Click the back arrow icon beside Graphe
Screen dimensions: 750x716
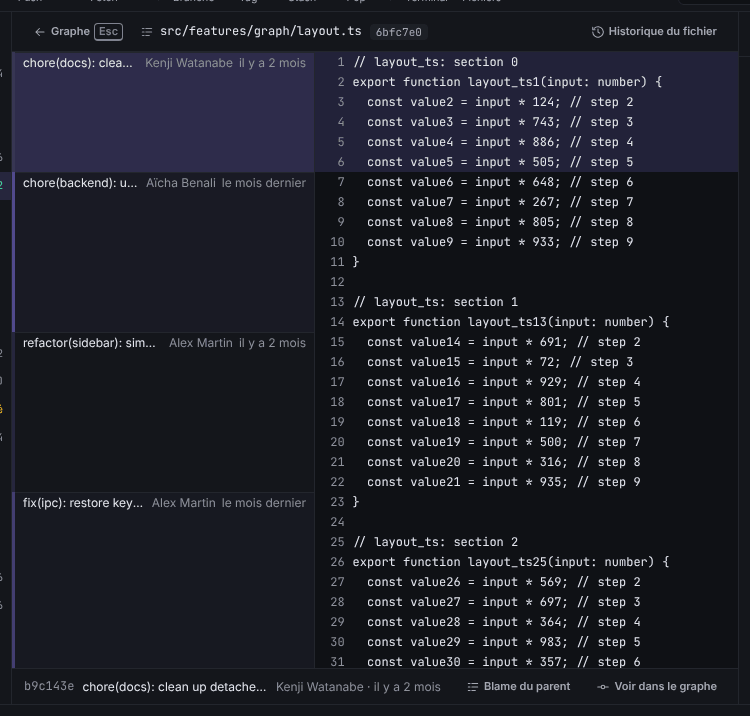tap(40, 32)
